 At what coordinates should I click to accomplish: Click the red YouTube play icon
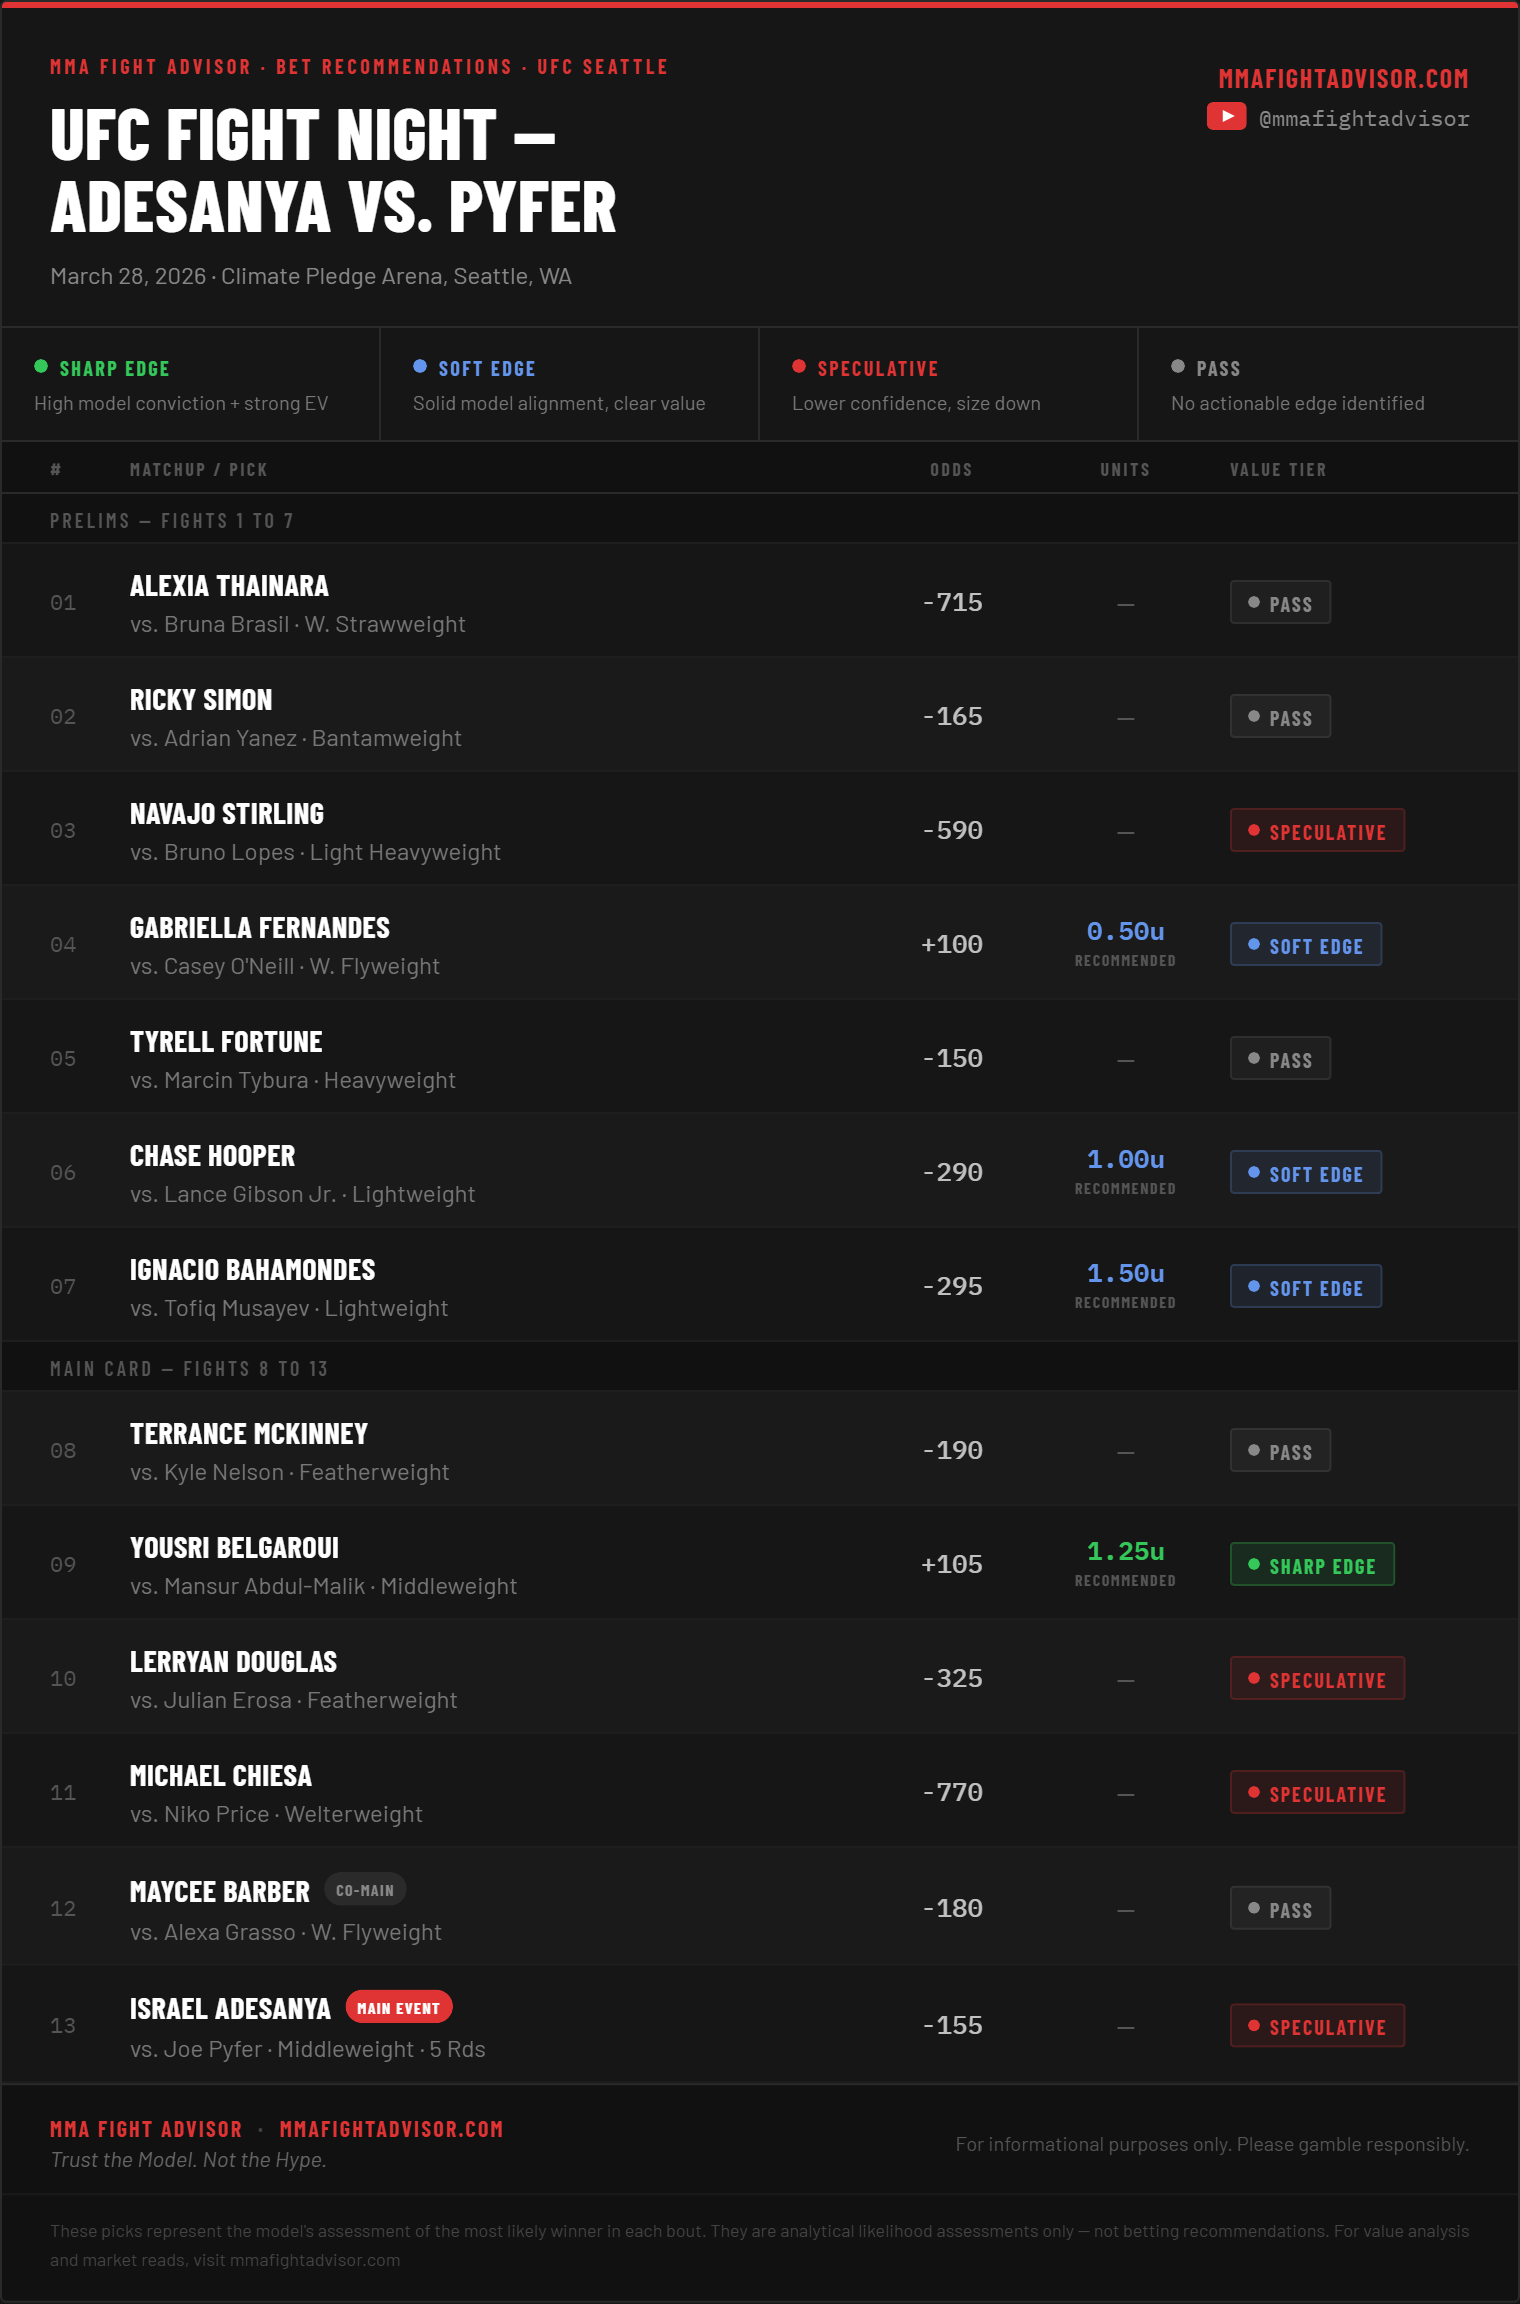point(1226,117)
